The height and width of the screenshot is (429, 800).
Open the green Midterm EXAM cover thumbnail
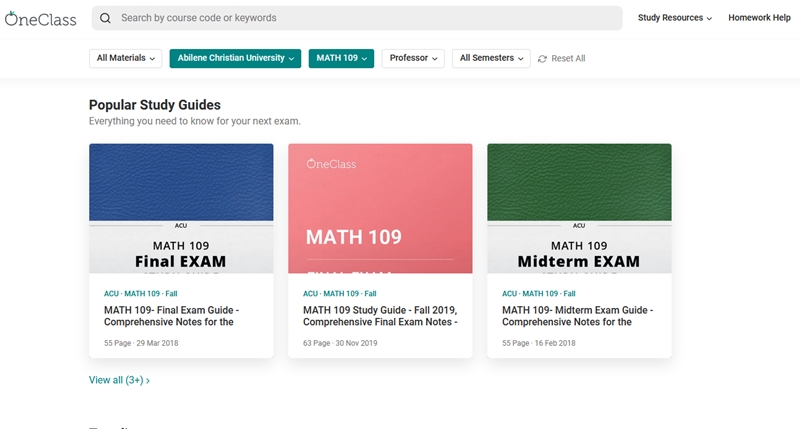[579, 208]
